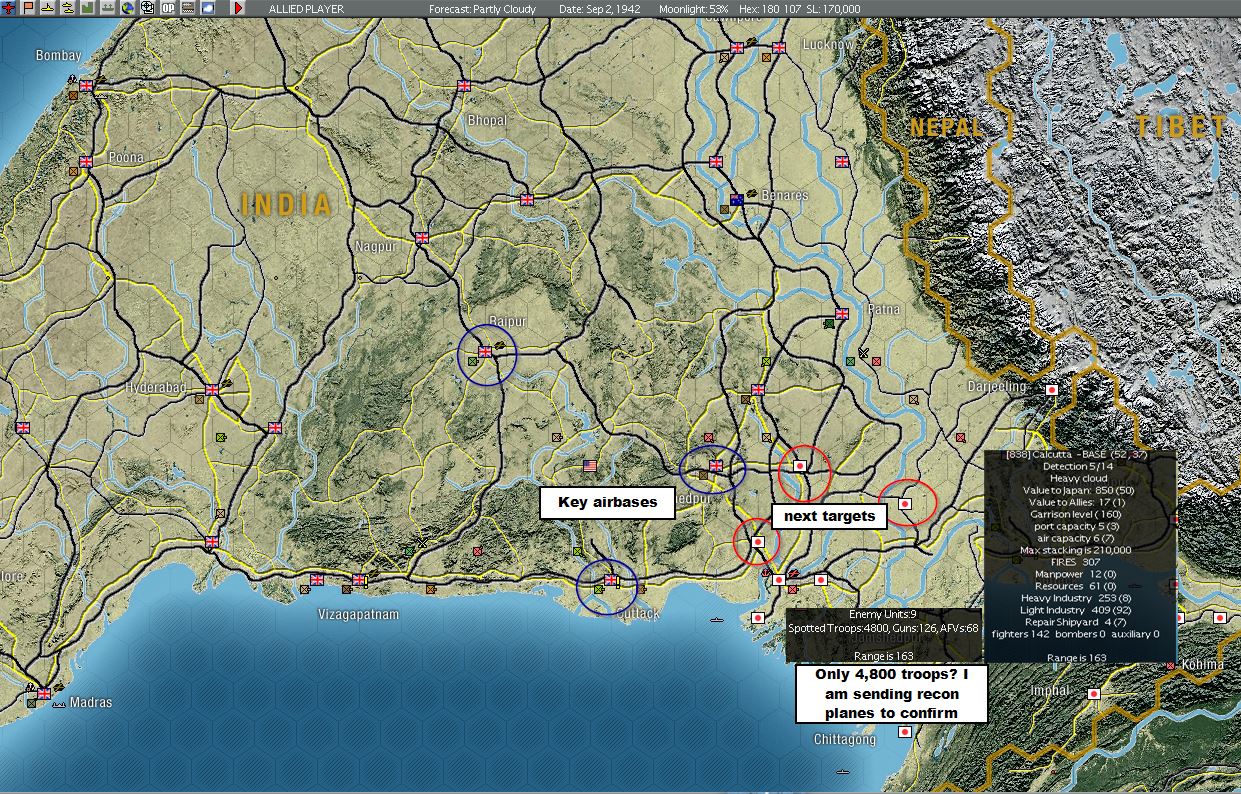The image size is (1241, 794).
Task: Select the British base flag at Bhopal
Action: click(464, 87)
